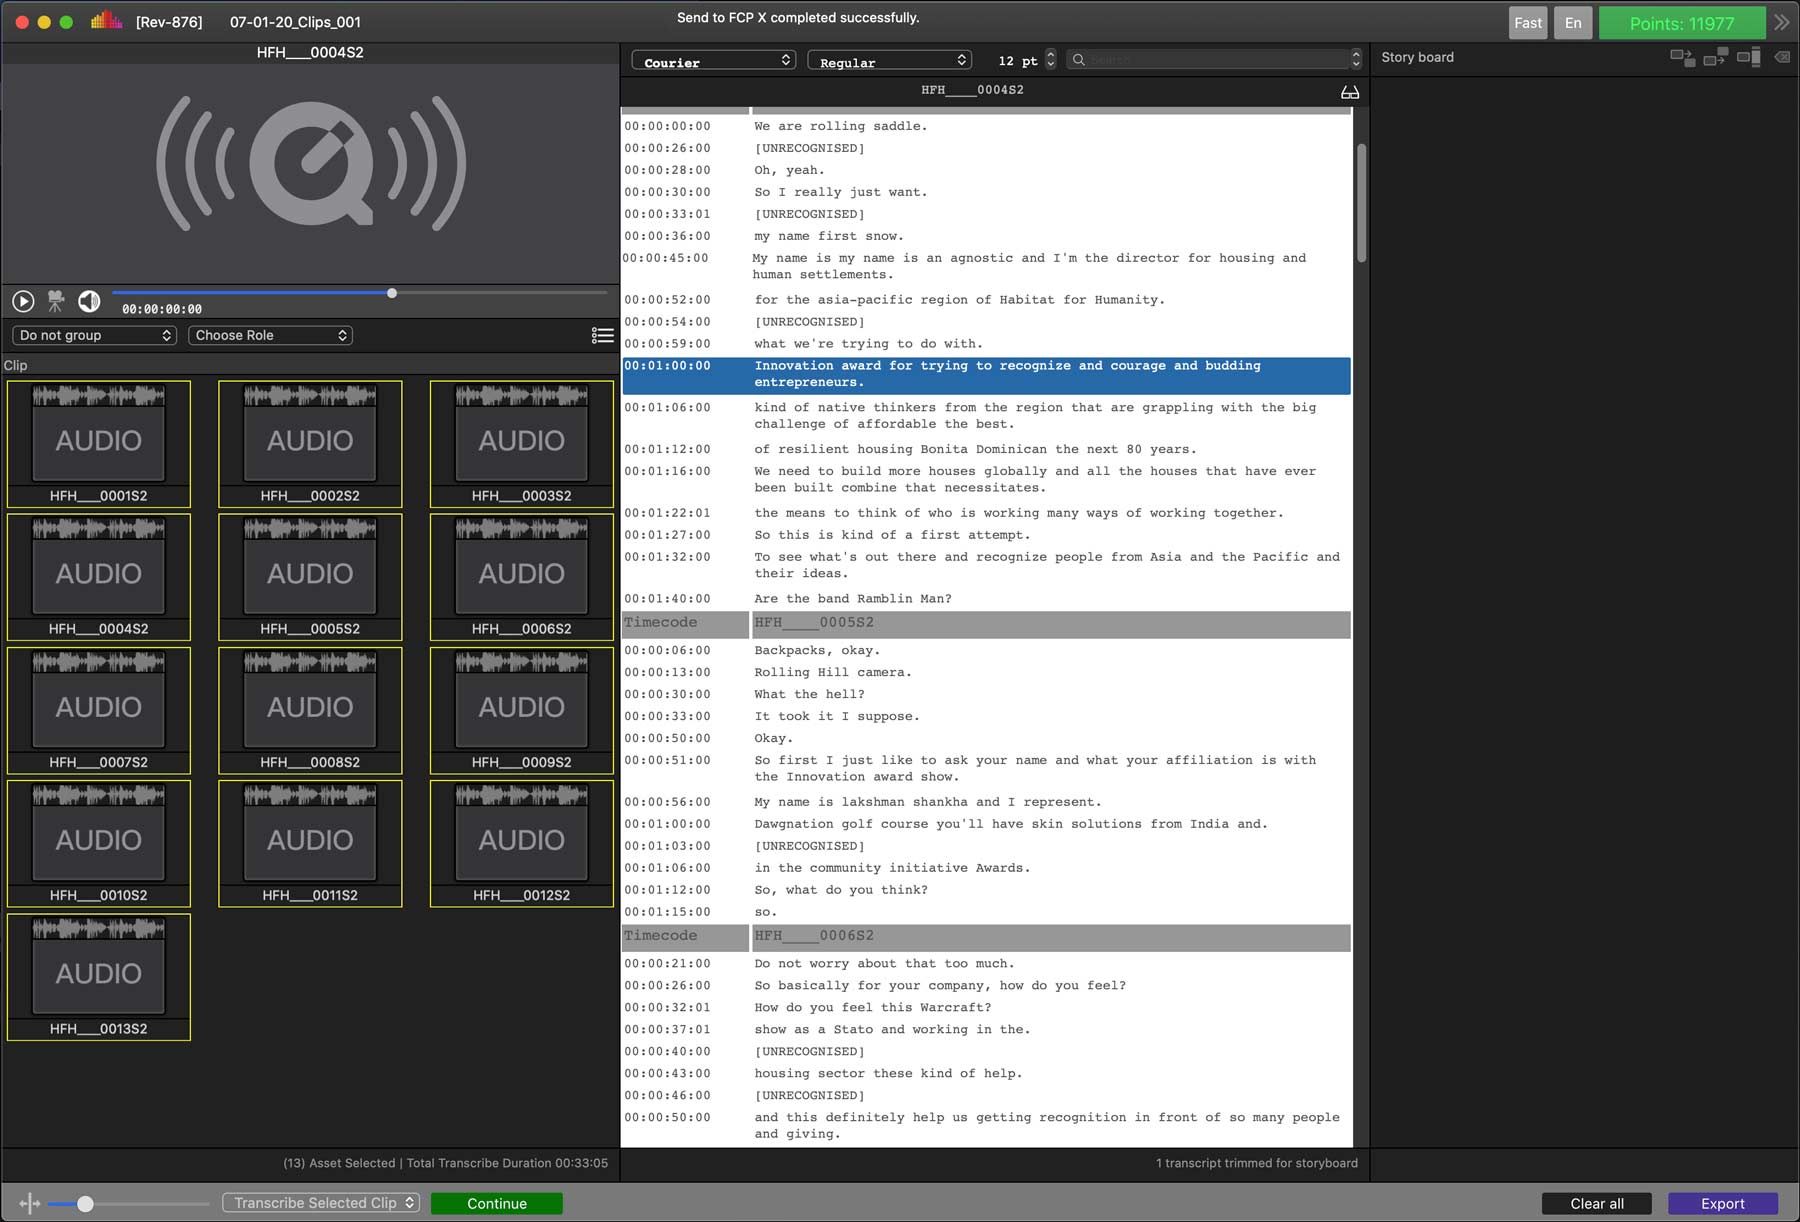This screenshot has height=1222, width=1800.
Task: Select audio clip HFH___0010S2
Action: [x=99, y=844]
